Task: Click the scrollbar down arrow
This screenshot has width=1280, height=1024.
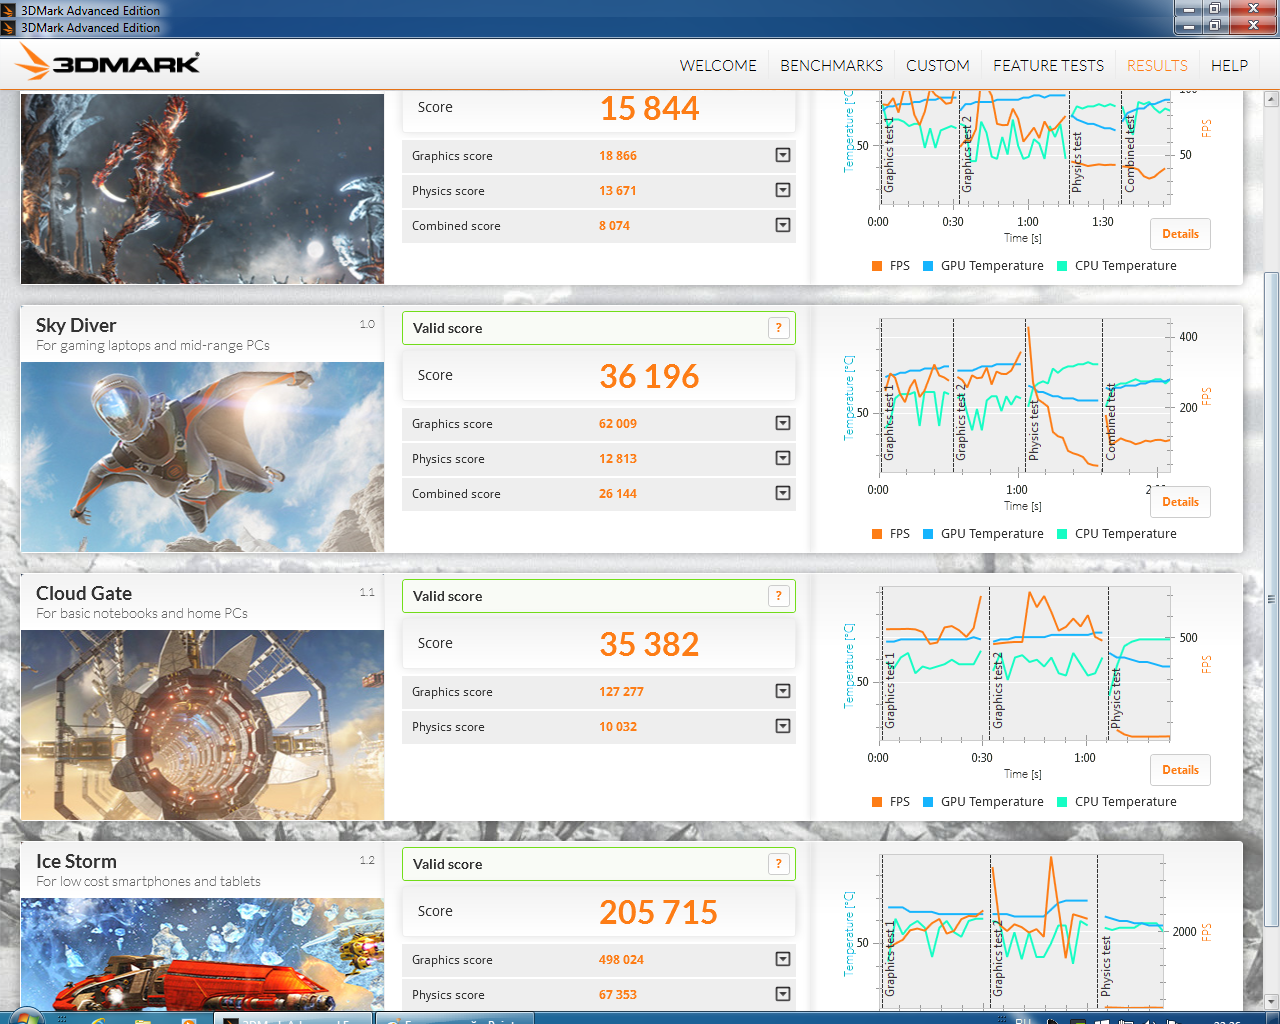Action: tap(1271, 1001)
